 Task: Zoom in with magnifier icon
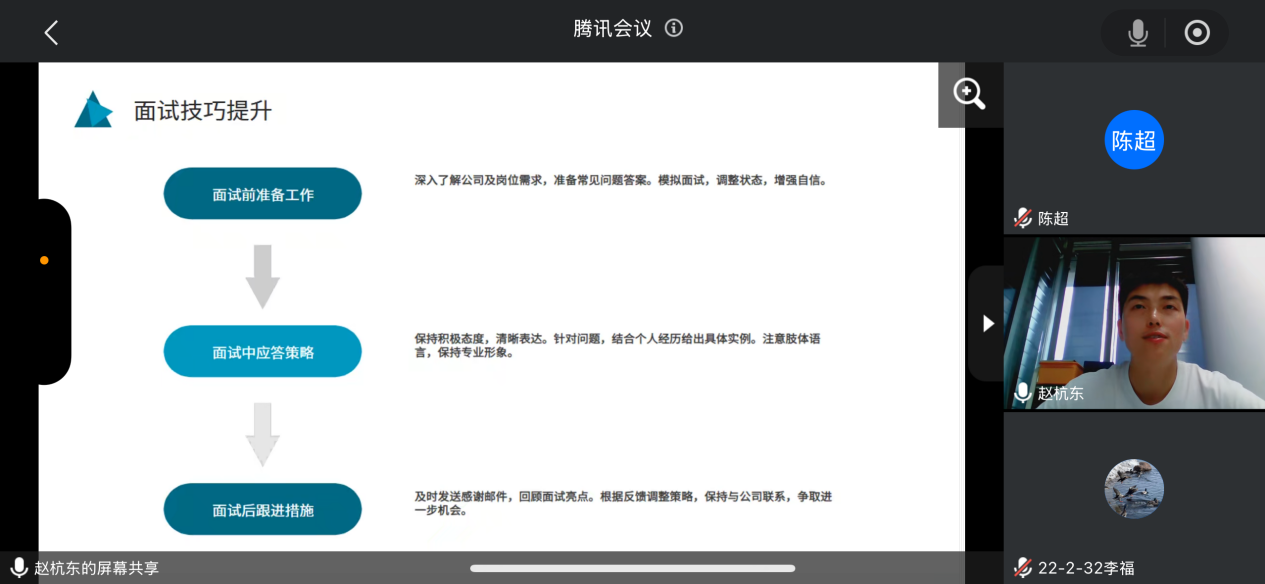969,94
